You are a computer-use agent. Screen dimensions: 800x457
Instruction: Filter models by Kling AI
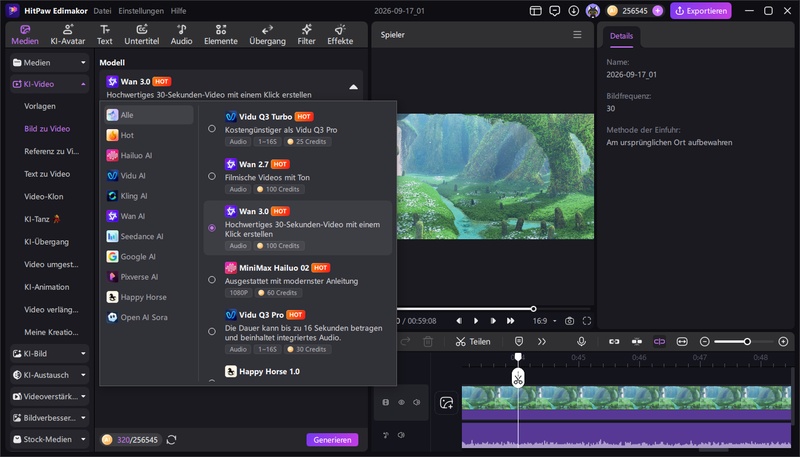point(149,196)
